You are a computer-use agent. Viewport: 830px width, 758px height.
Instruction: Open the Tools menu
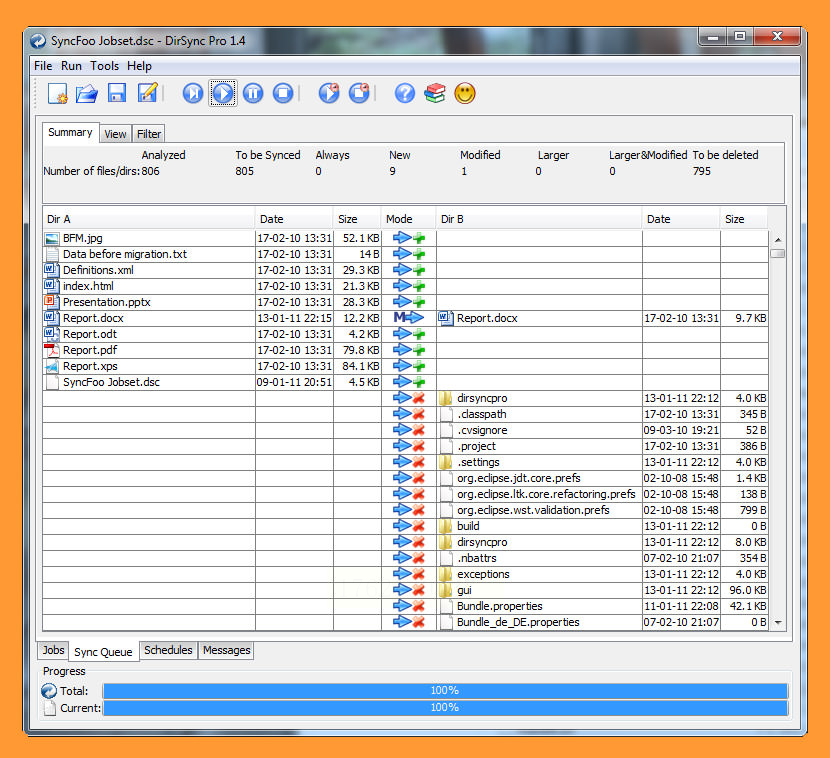104,66
